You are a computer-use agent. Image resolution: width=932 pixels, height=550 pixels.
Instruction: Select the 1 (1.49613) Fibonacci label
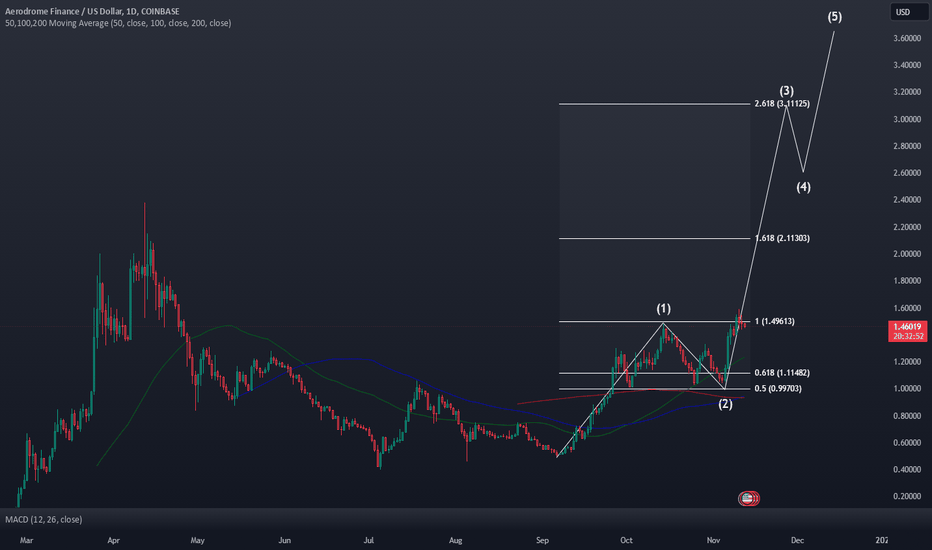[774, 321]
